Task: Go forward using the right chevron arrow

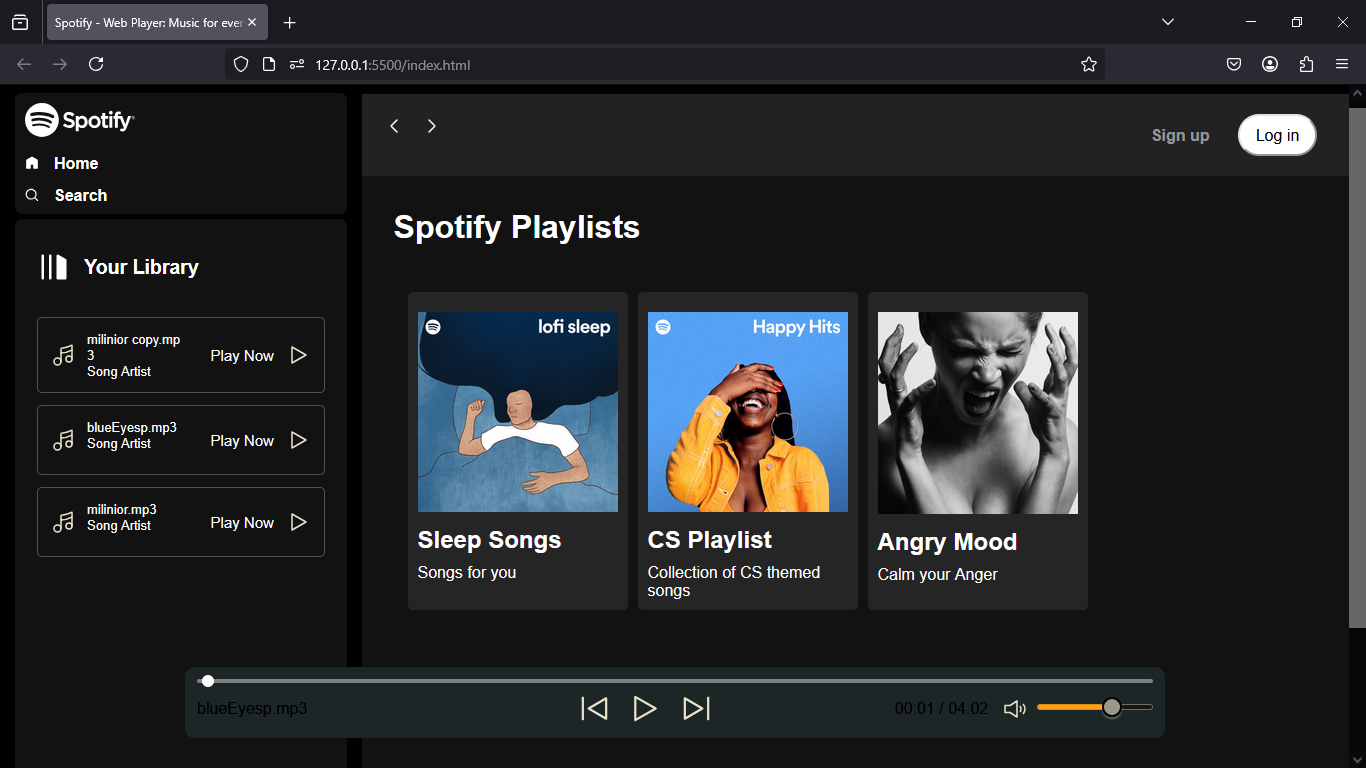Action: pos(431,126)
